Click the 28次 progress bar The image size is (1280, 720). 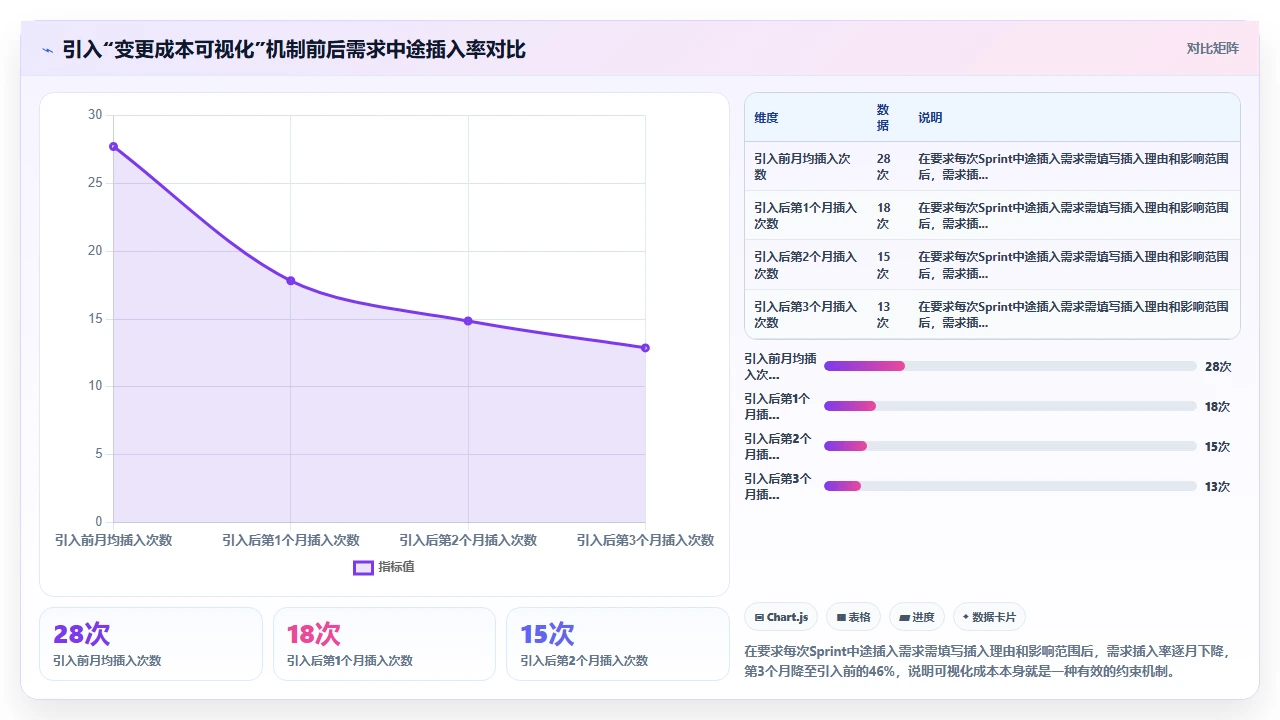pos(1010,366)
